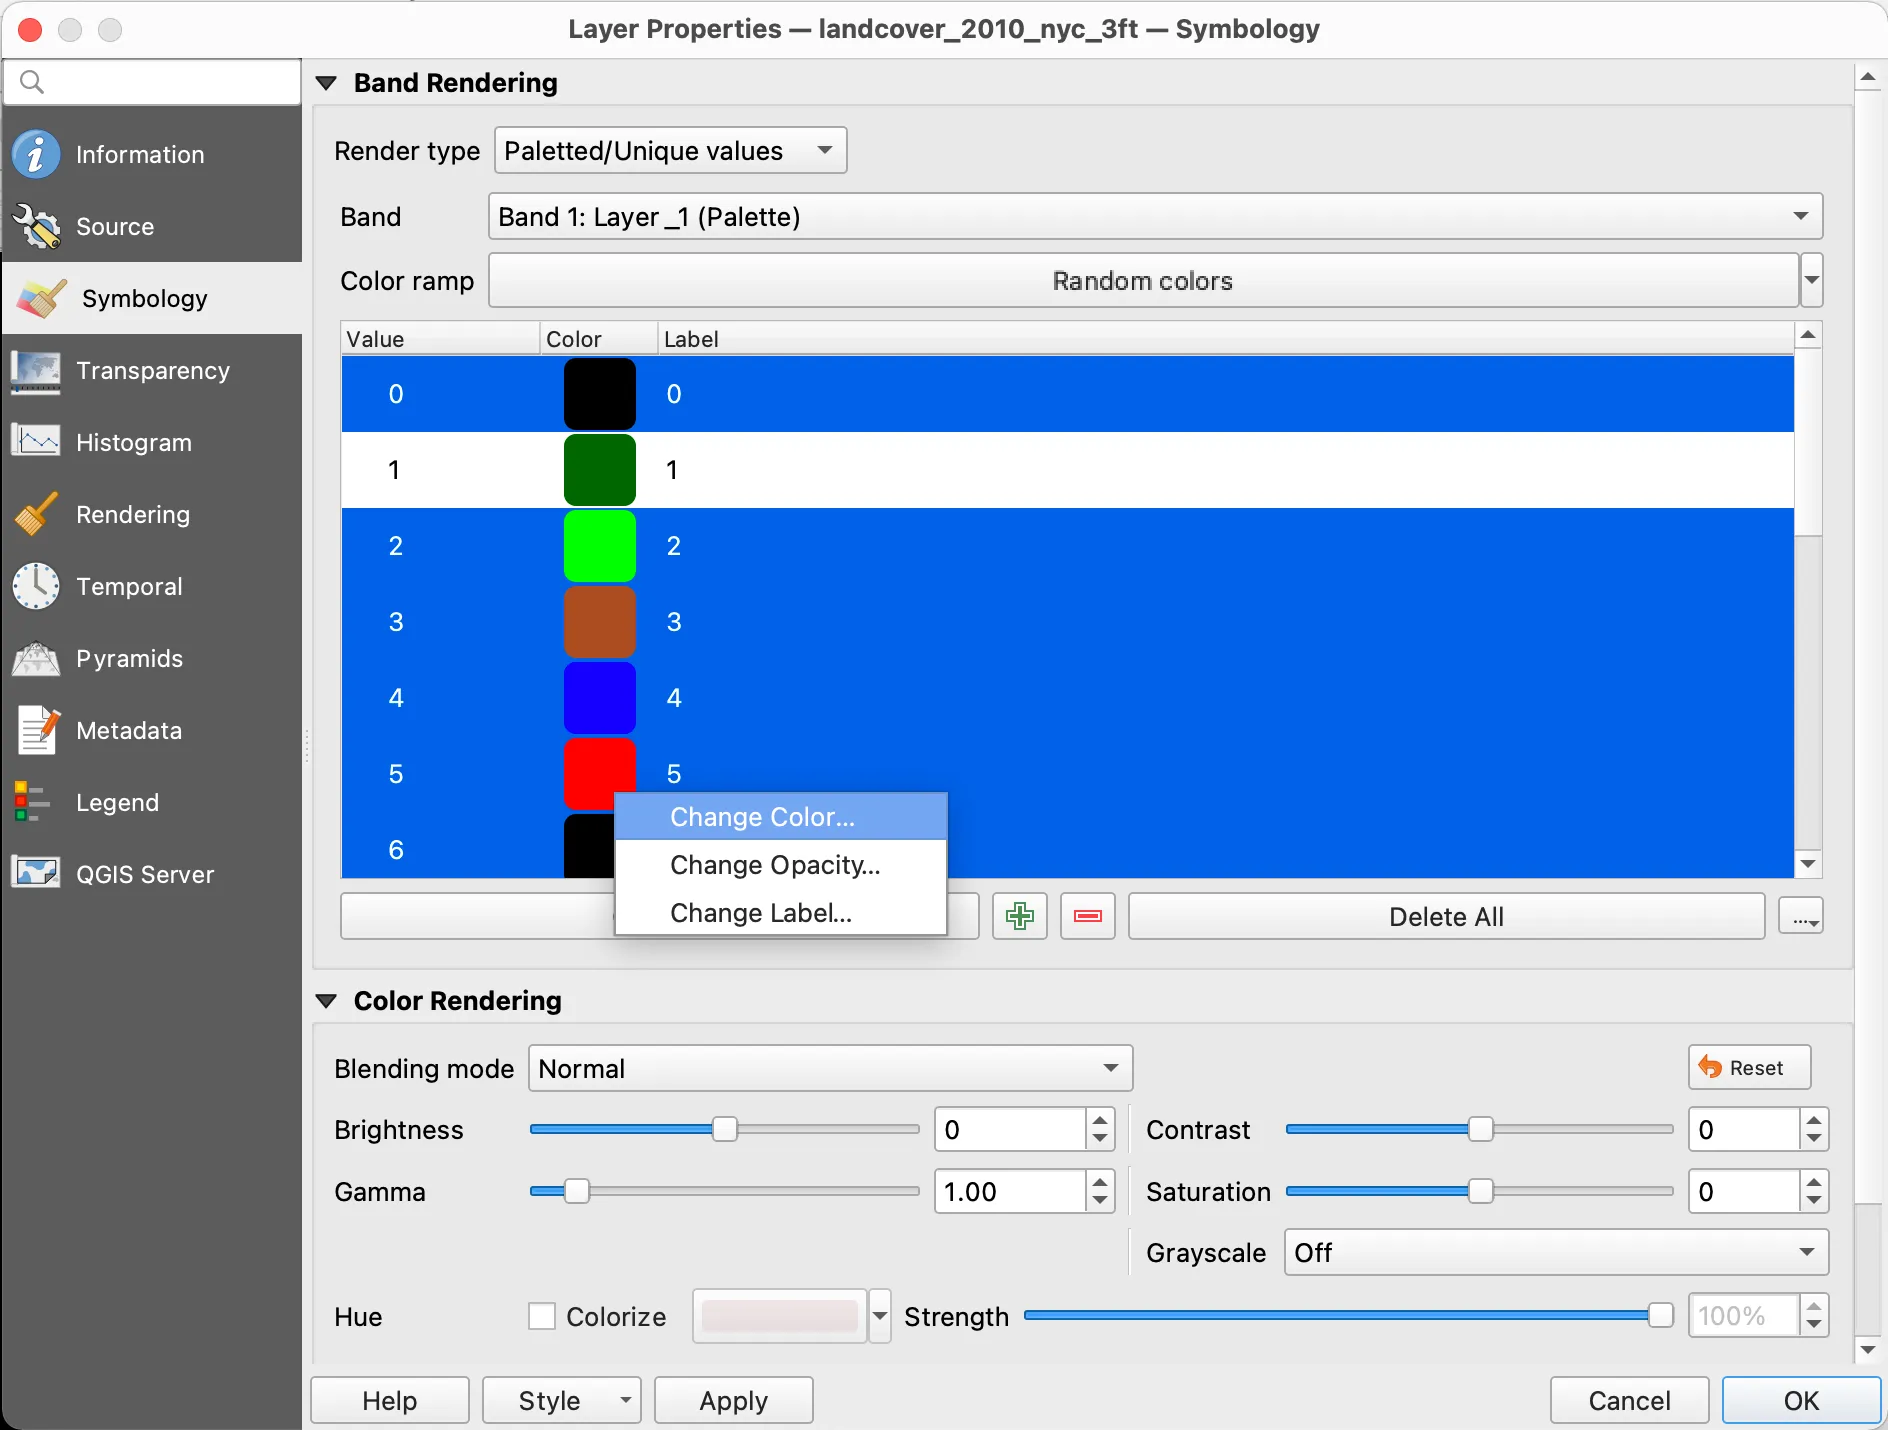The width and height of the screenshot is (1888, 1430).
Task: Select the Pyramids sidebar icon
Action: point(37,659)
